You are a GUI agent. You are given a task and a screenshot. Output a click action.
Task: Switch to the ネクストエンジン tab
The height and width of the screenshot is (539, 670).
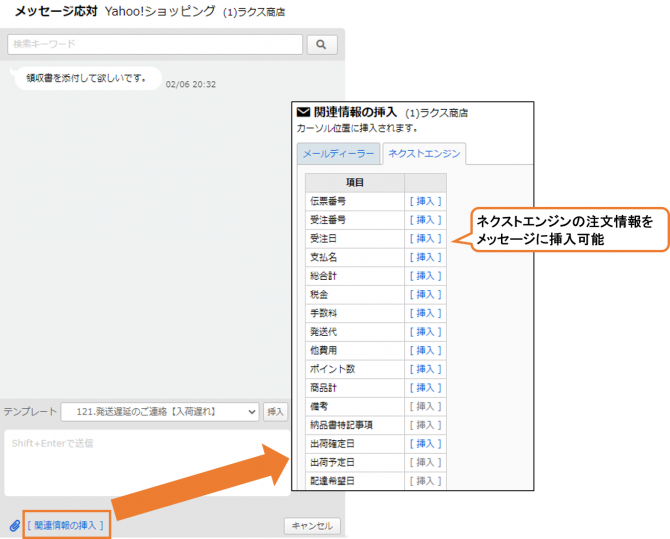[x=424, y=153]
